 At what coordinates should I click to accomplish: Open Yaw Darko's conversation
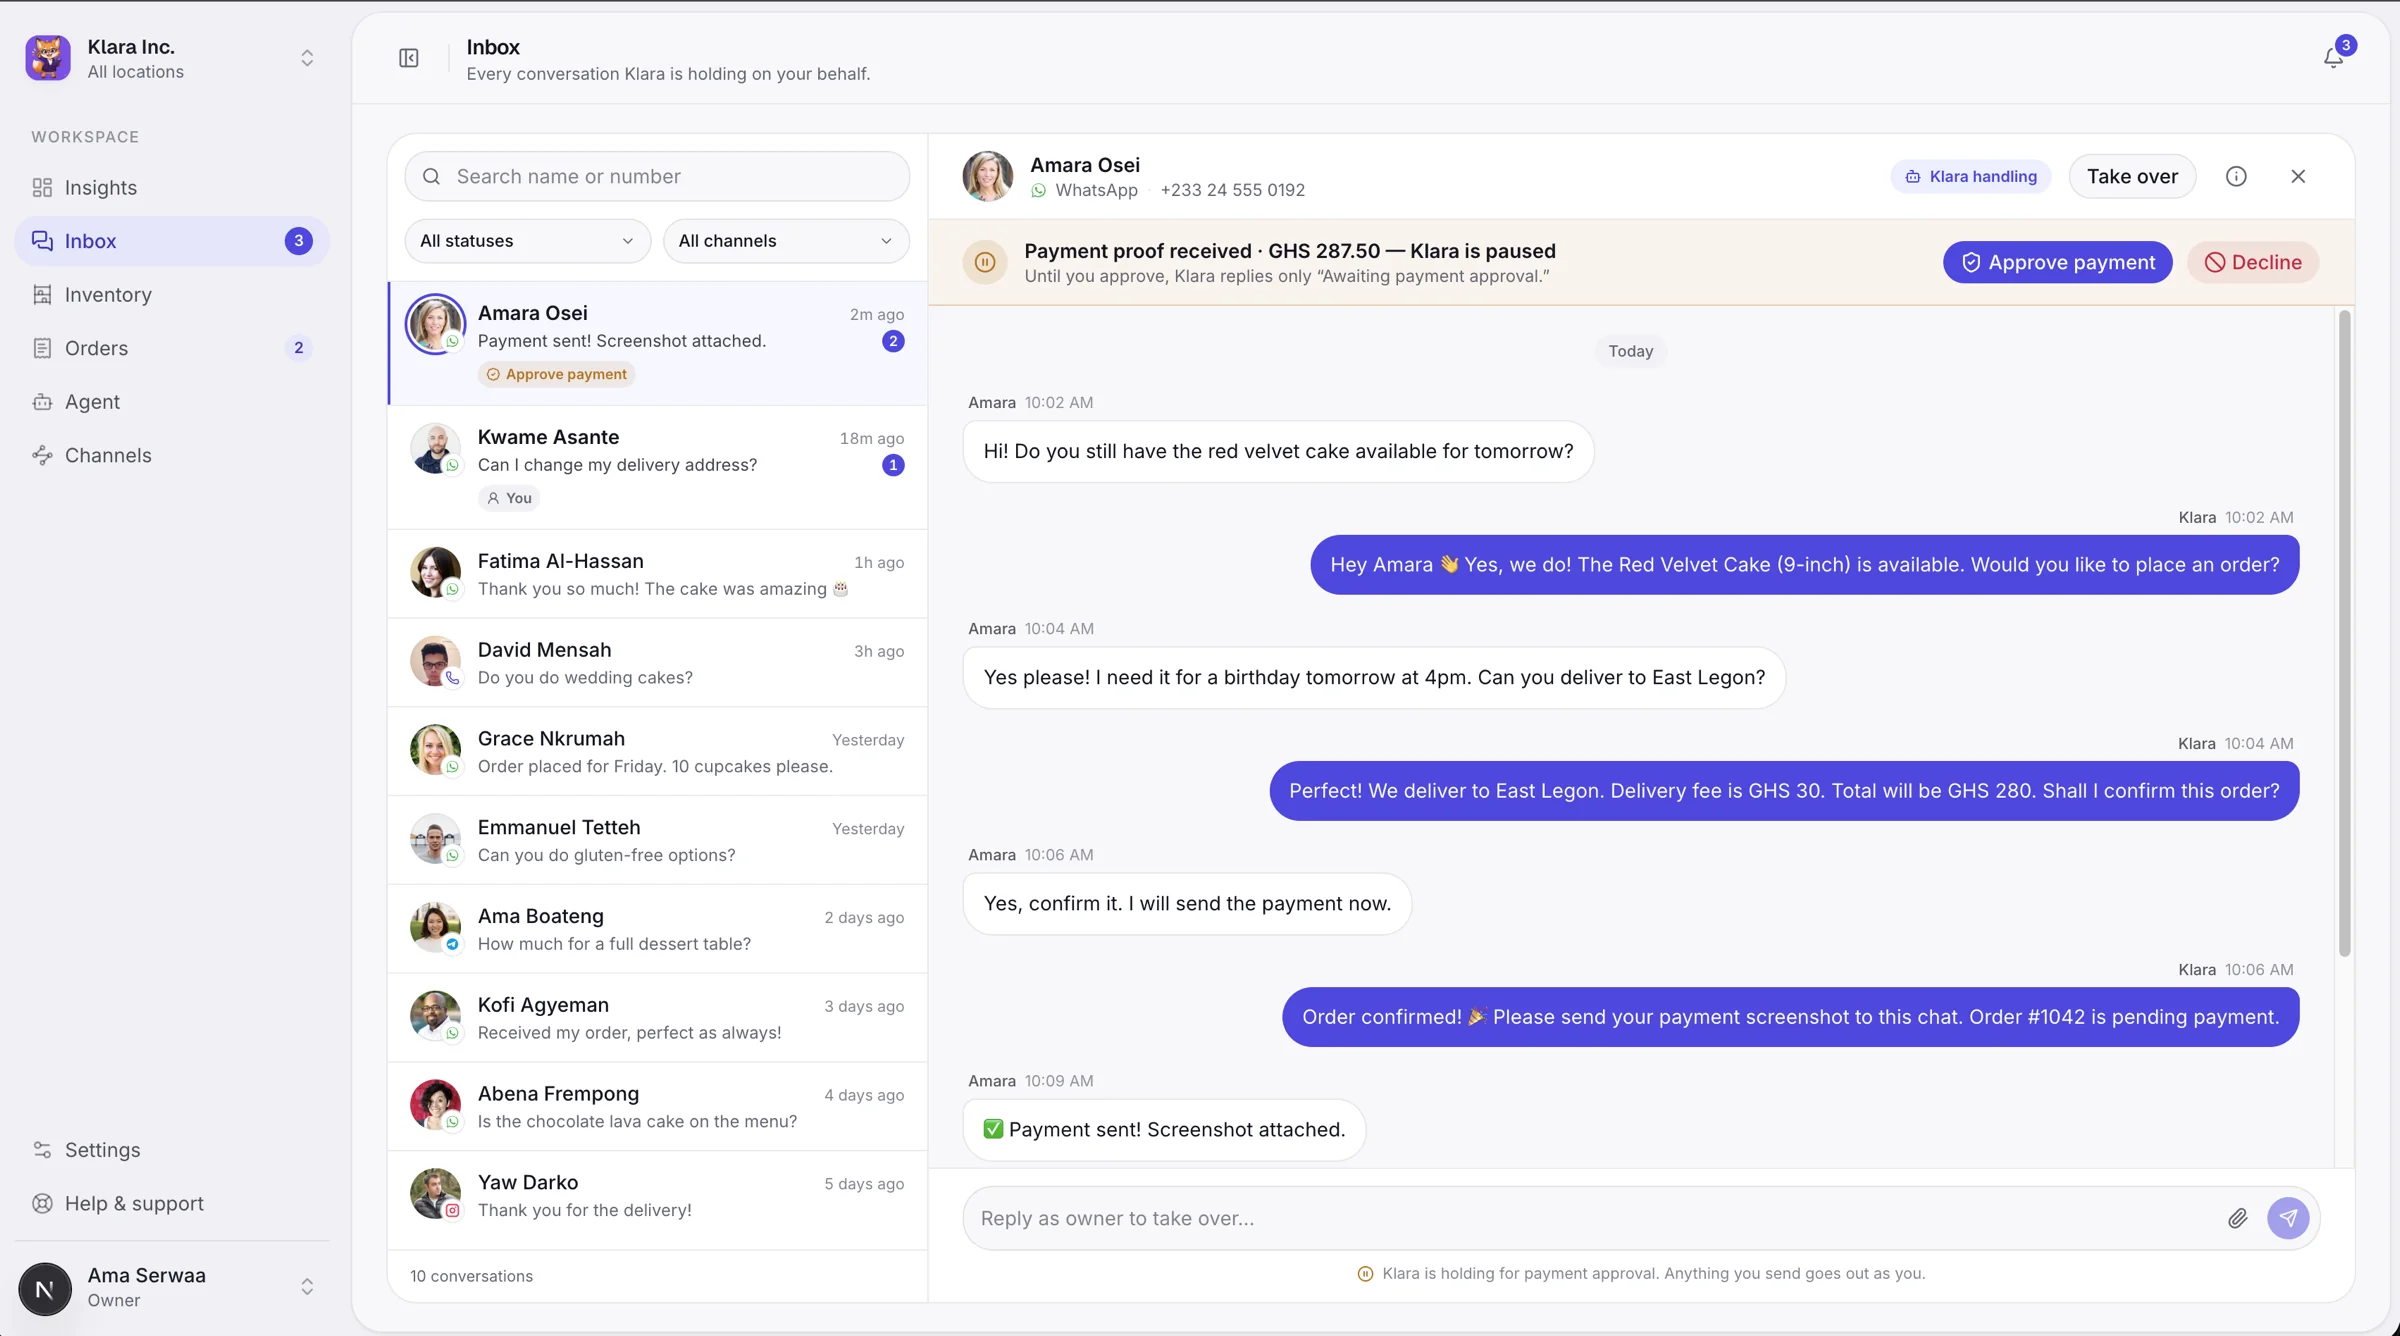pyautogui.click(x=657, y=1196)
